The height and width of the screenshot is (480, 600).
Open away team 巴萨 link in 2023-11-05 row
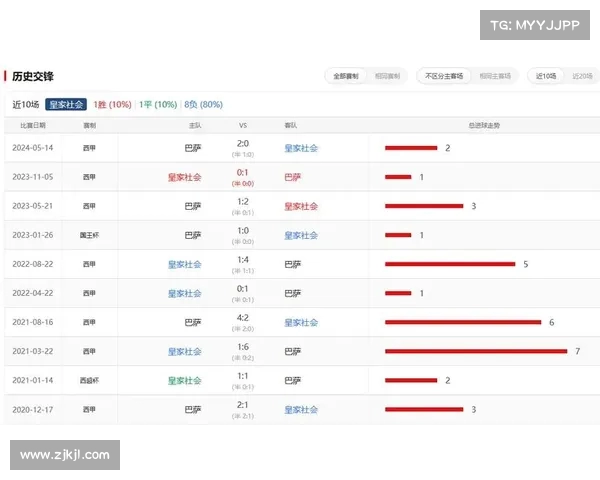click(293, 177)
